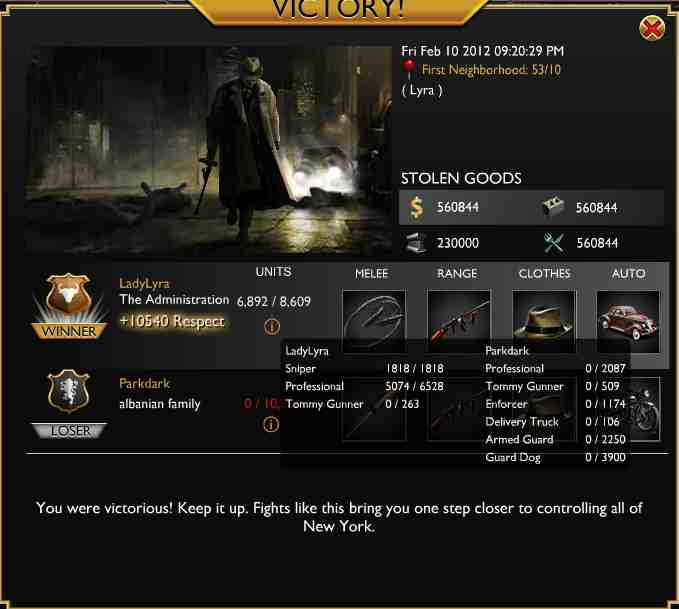Click the steel beams stolen goods icon

pyautogui.click(x=416, y=243)
